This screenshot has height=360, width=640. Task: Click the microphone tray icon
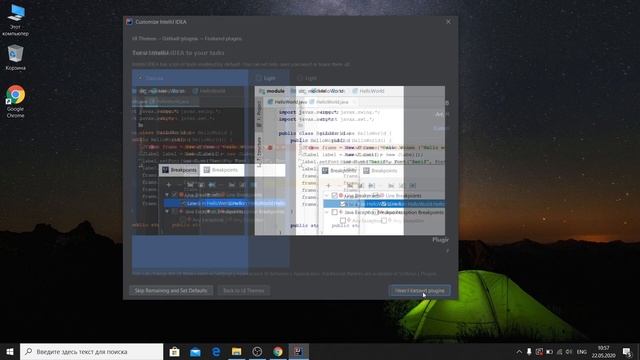(529, 352)
